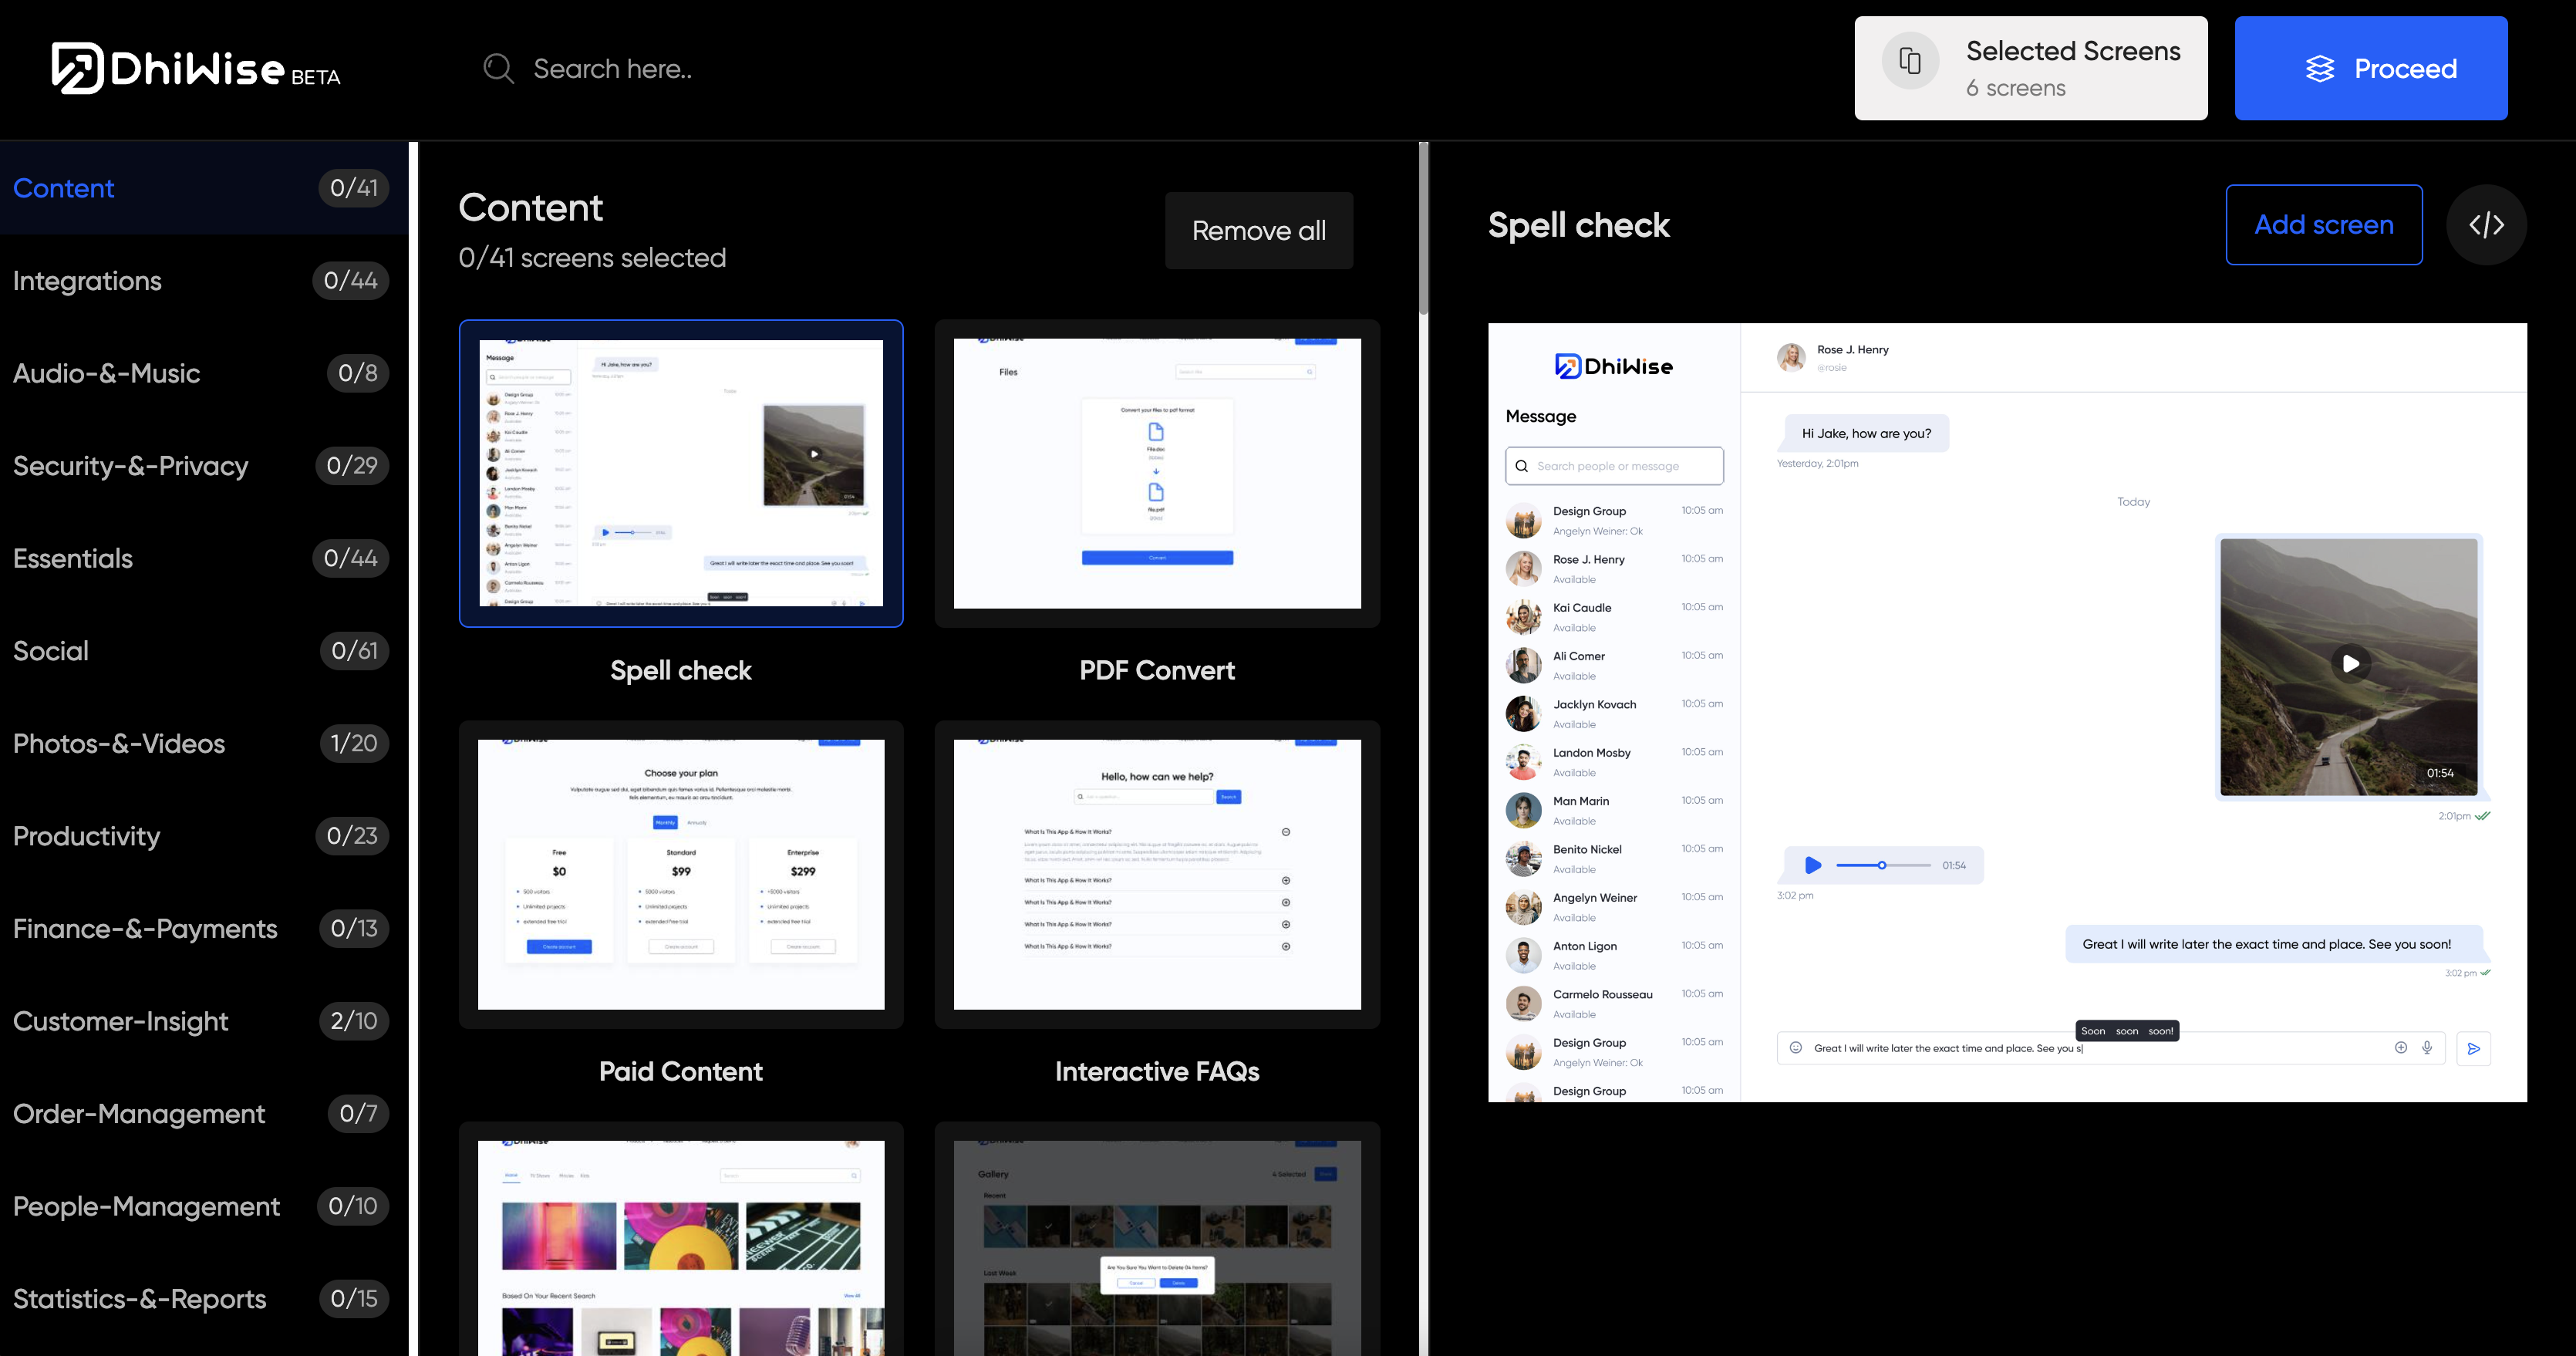The height and width of the screenshot is (1356, 2576).
Task: Click the attachment plus icon in chat
Action: coord(2400,1048)
